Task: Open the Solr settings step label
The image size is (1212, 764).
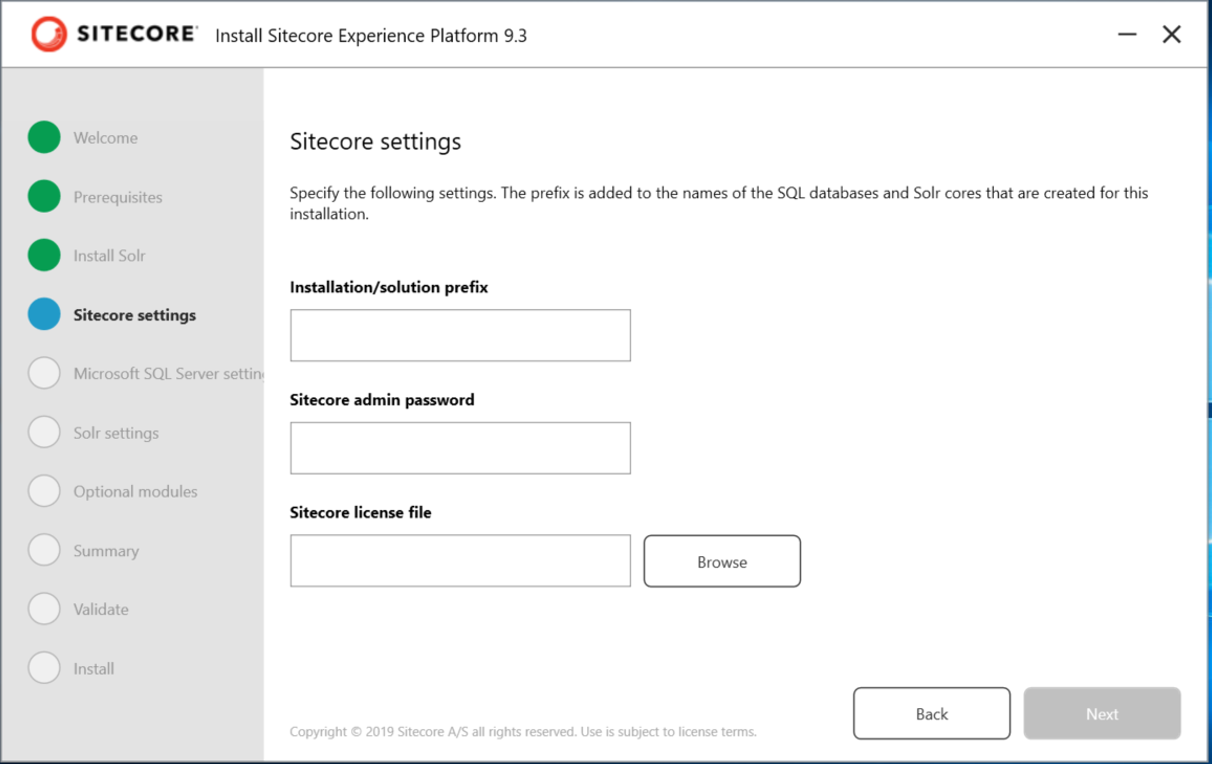Action: (x=116, y=433)
